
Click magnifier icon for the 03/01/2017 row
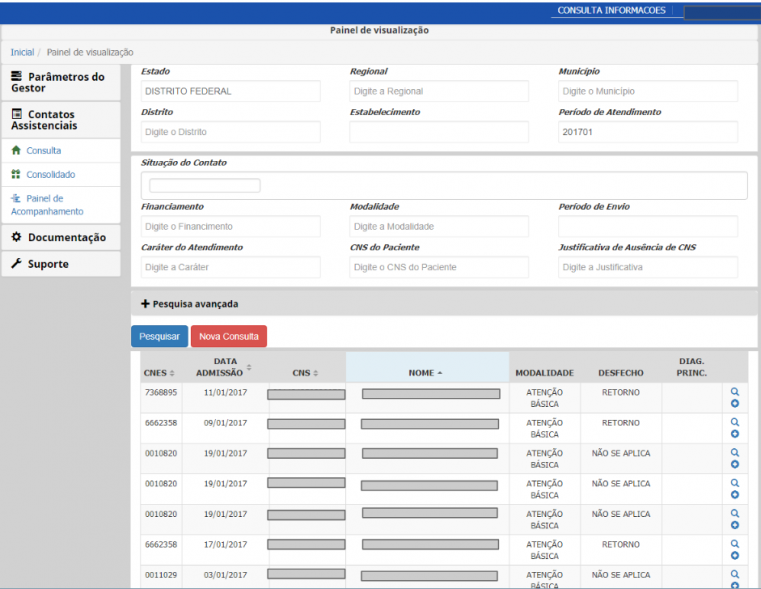coord(735,574)
